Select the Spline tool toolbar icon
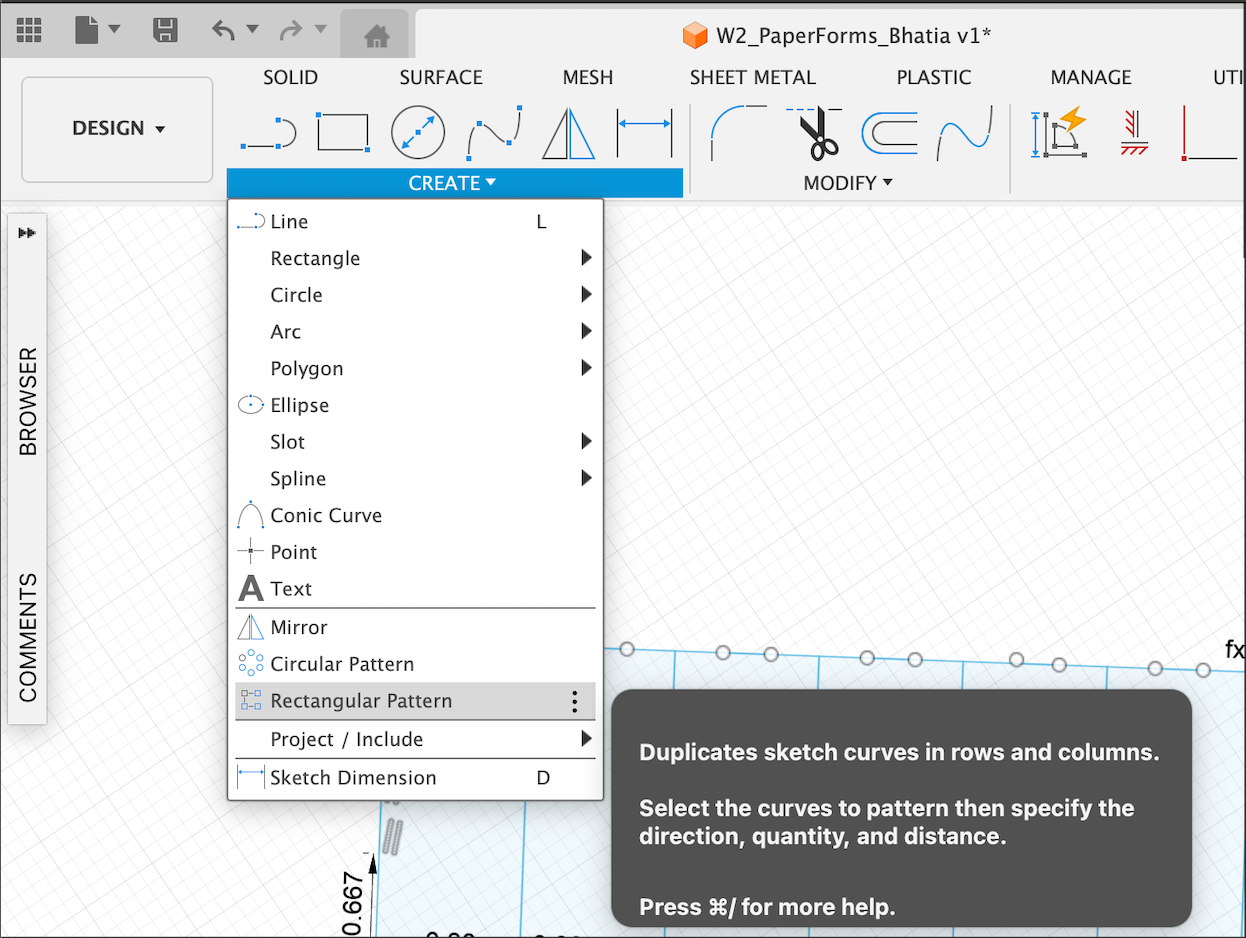This screenshot has height=938, width=1246. (494, 133)
